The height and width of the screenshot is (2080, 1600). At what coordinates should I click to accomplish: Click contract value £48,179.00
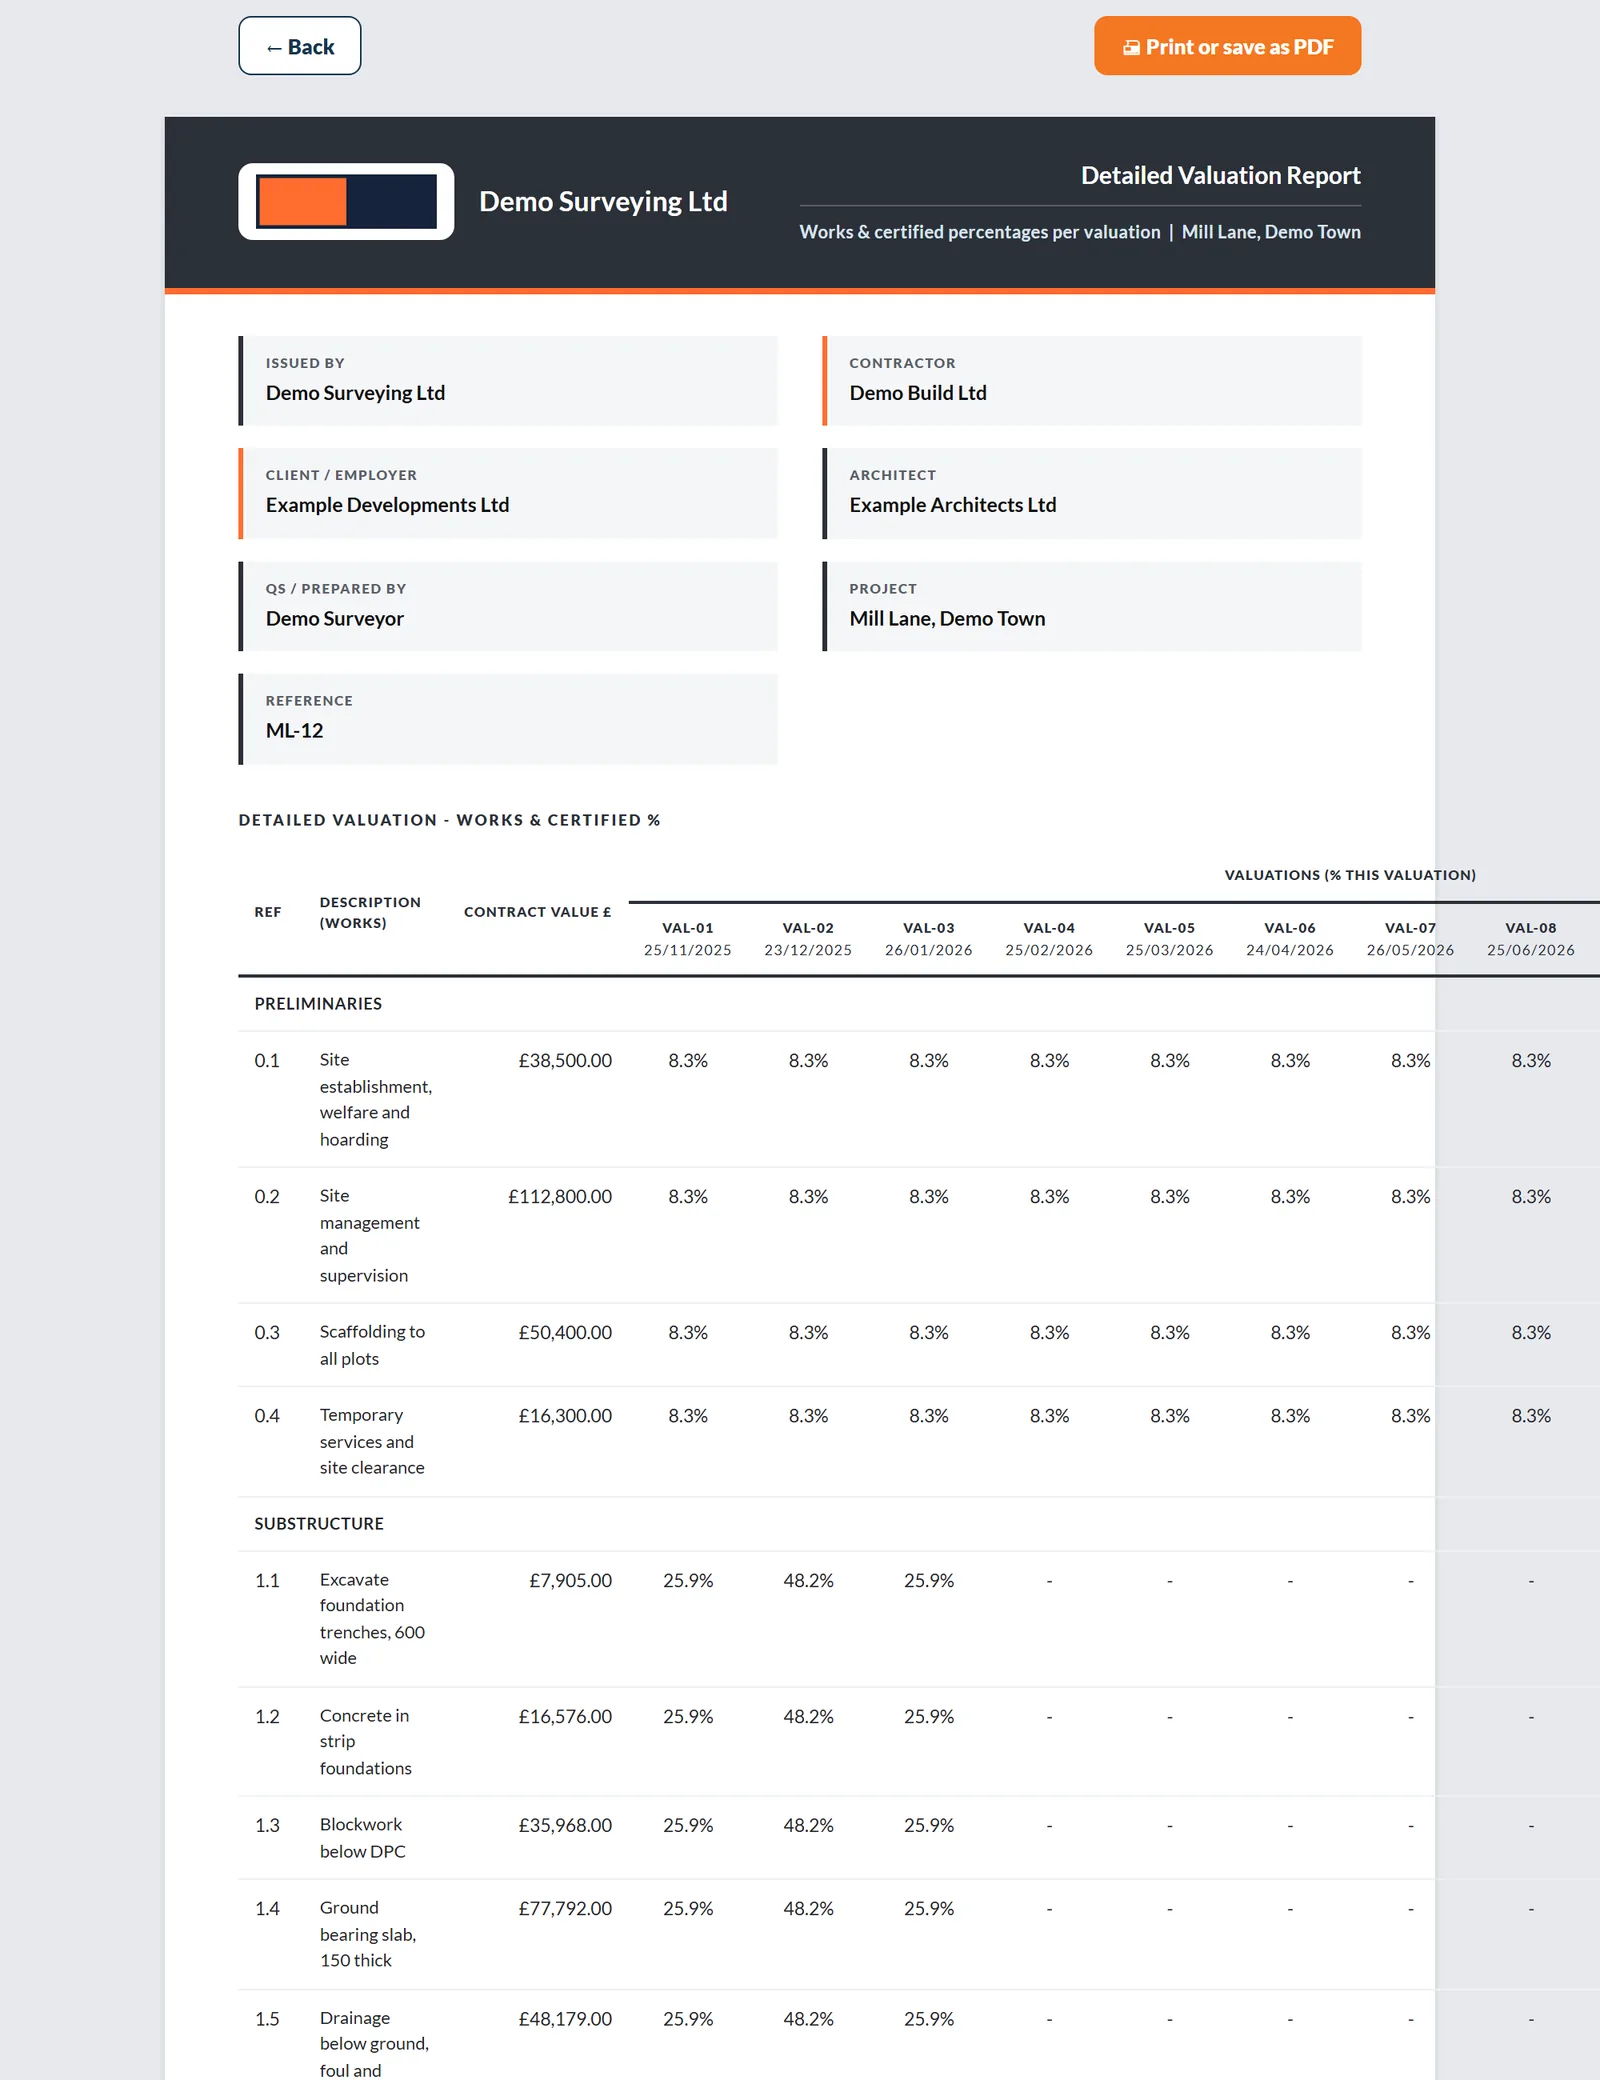pos(565,2019)
